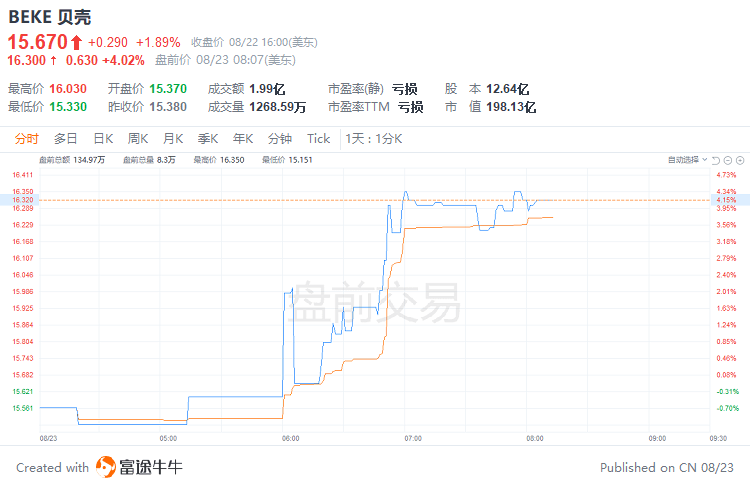Click the zoom in (plus) chart icon
This screenshot has width=750, height=488.
740,160
